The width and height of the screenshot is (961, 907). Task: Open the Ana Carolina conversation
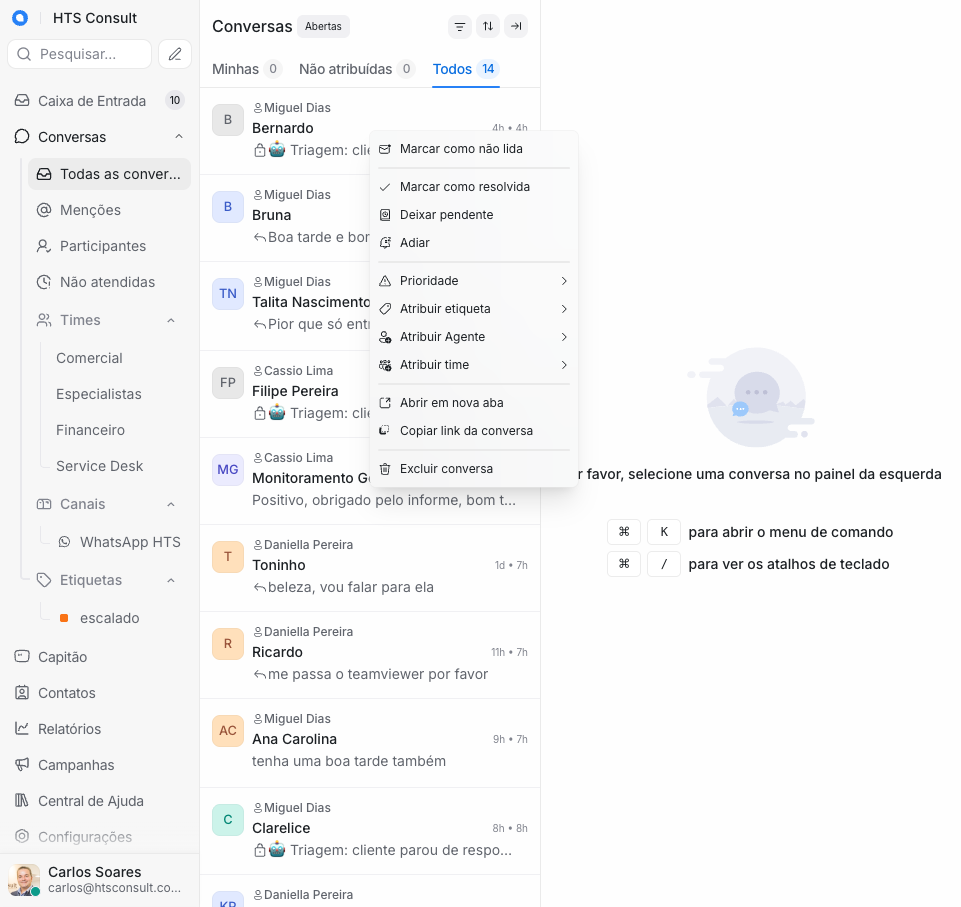(370, 743)
